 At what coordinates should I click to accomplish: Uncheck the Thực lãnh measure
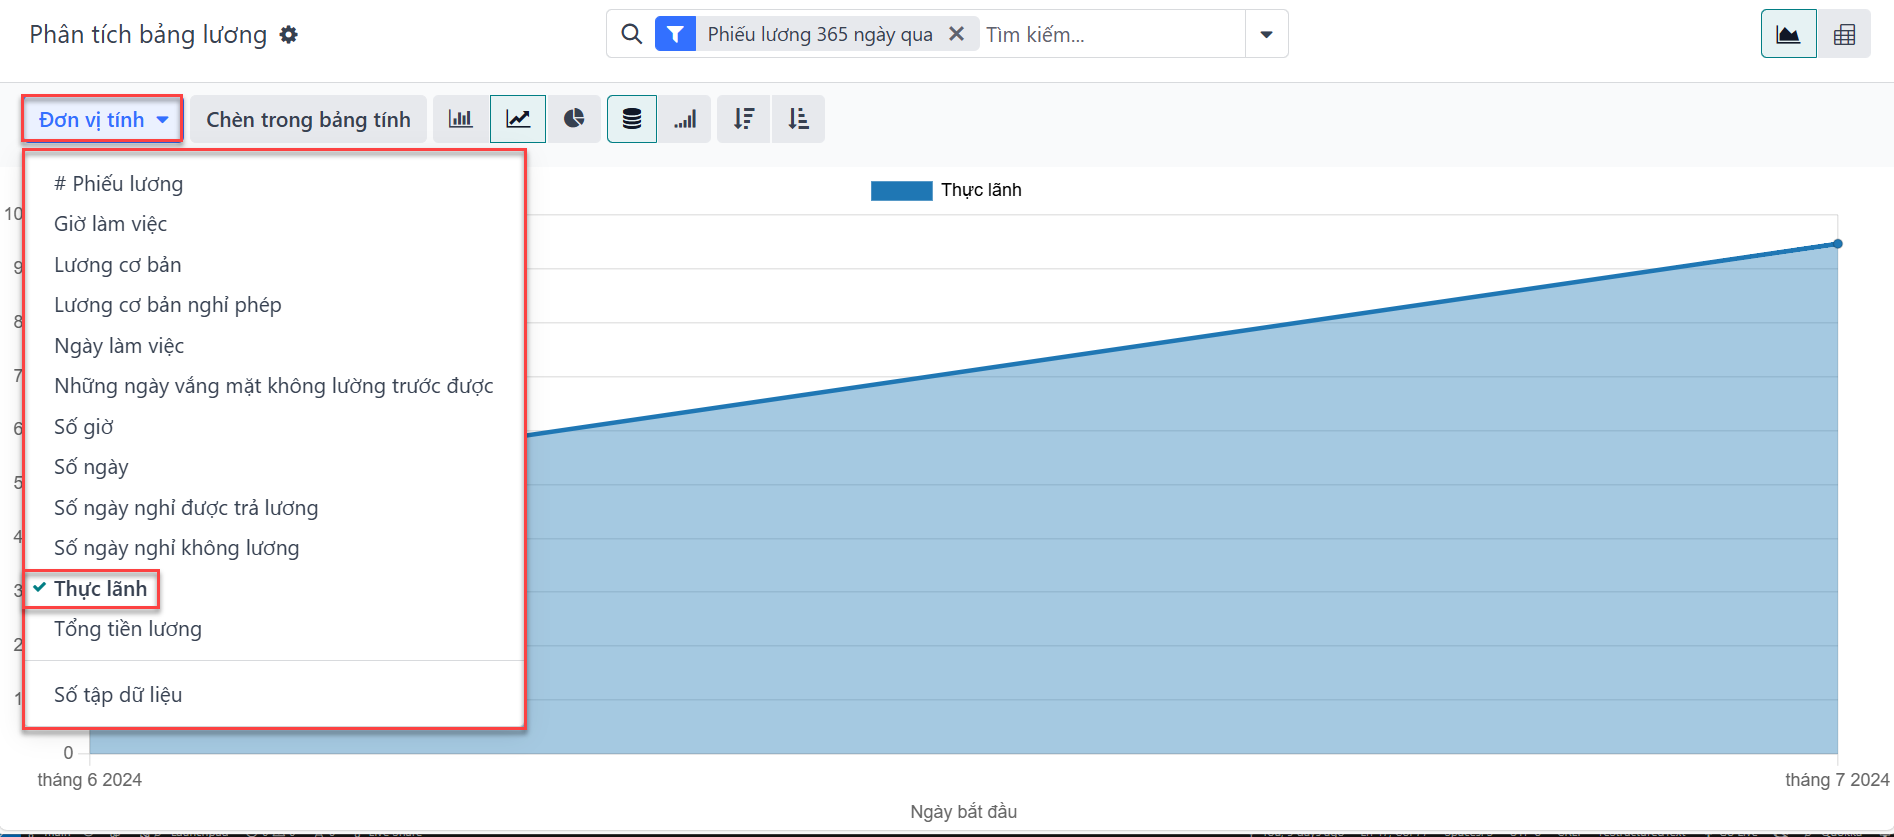coord(100,589)
